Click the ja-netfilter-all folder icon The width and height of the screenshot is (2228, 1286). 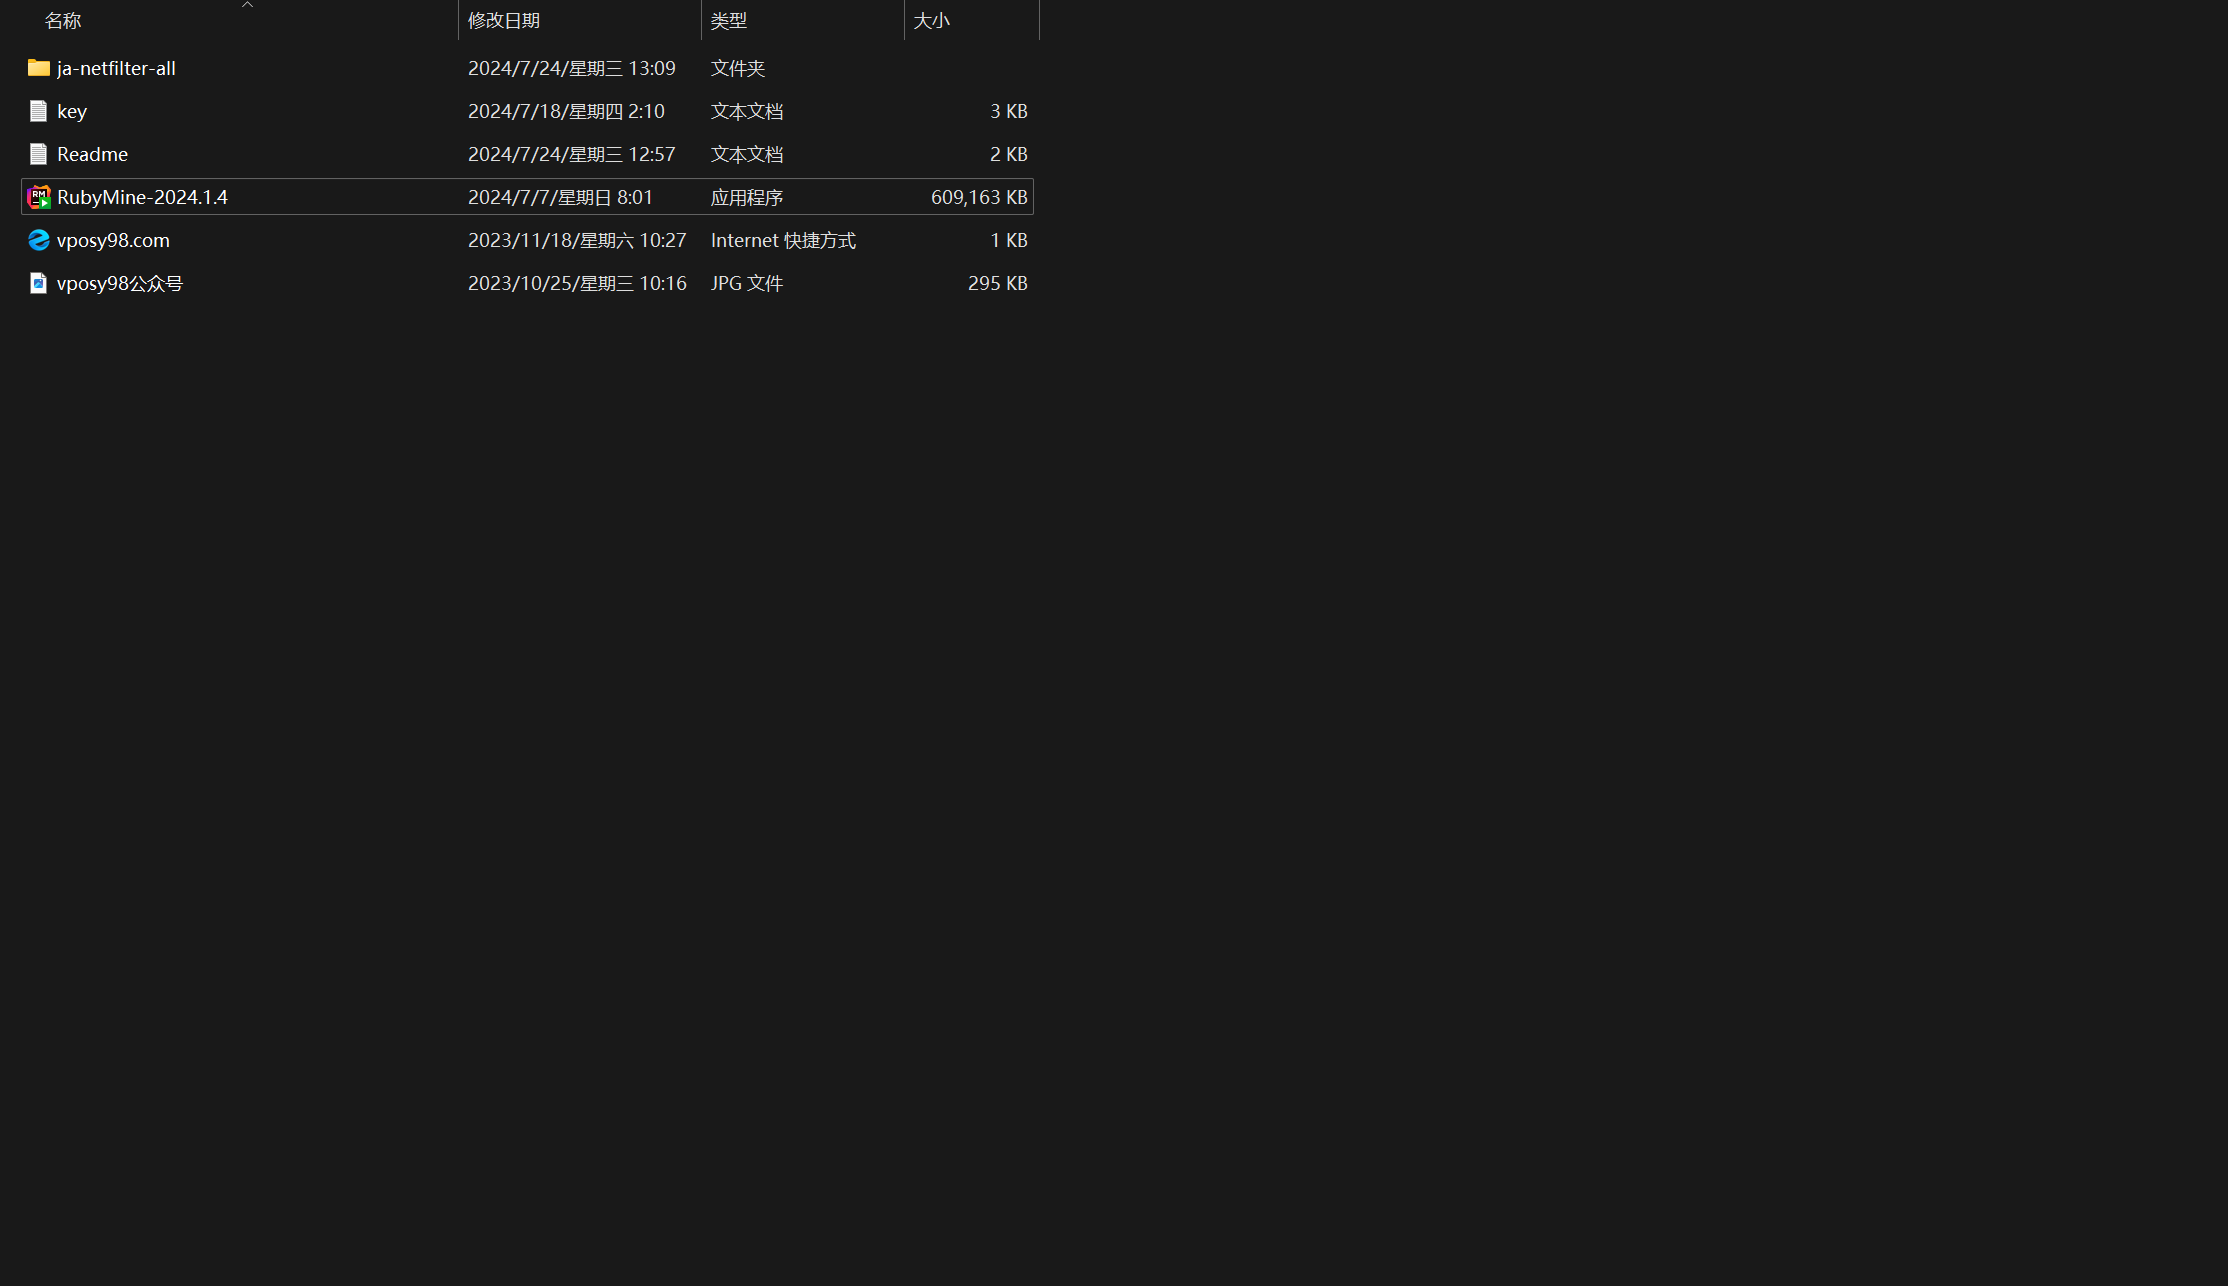click(x=38, y=68)
